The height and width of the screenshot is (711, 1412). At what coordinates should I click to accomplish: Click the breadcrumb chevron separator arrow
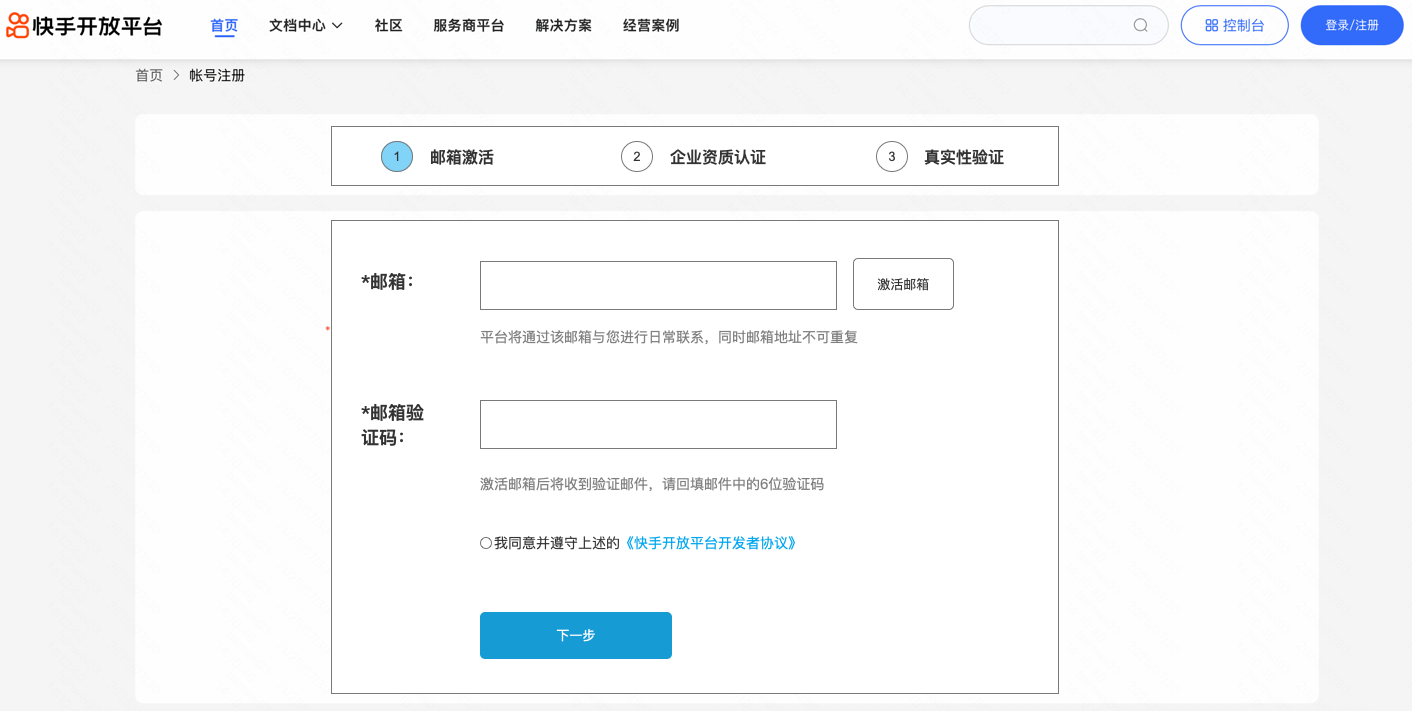tap(176, 75)
